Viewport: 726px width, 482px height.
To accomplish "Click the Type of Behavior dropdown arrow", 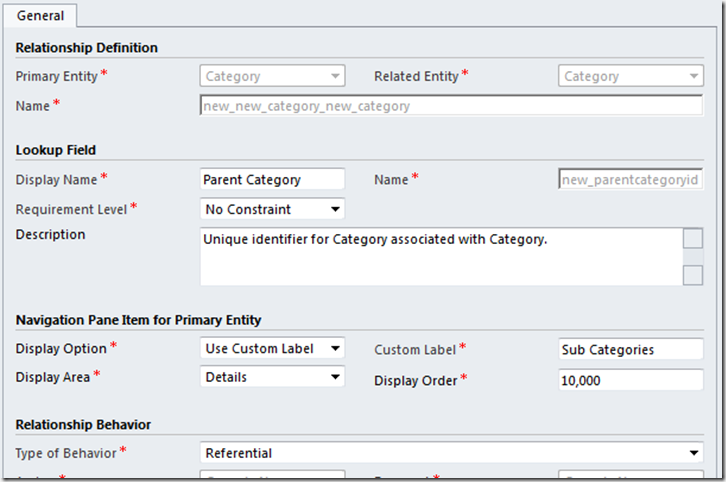I will tap(695, 453).
